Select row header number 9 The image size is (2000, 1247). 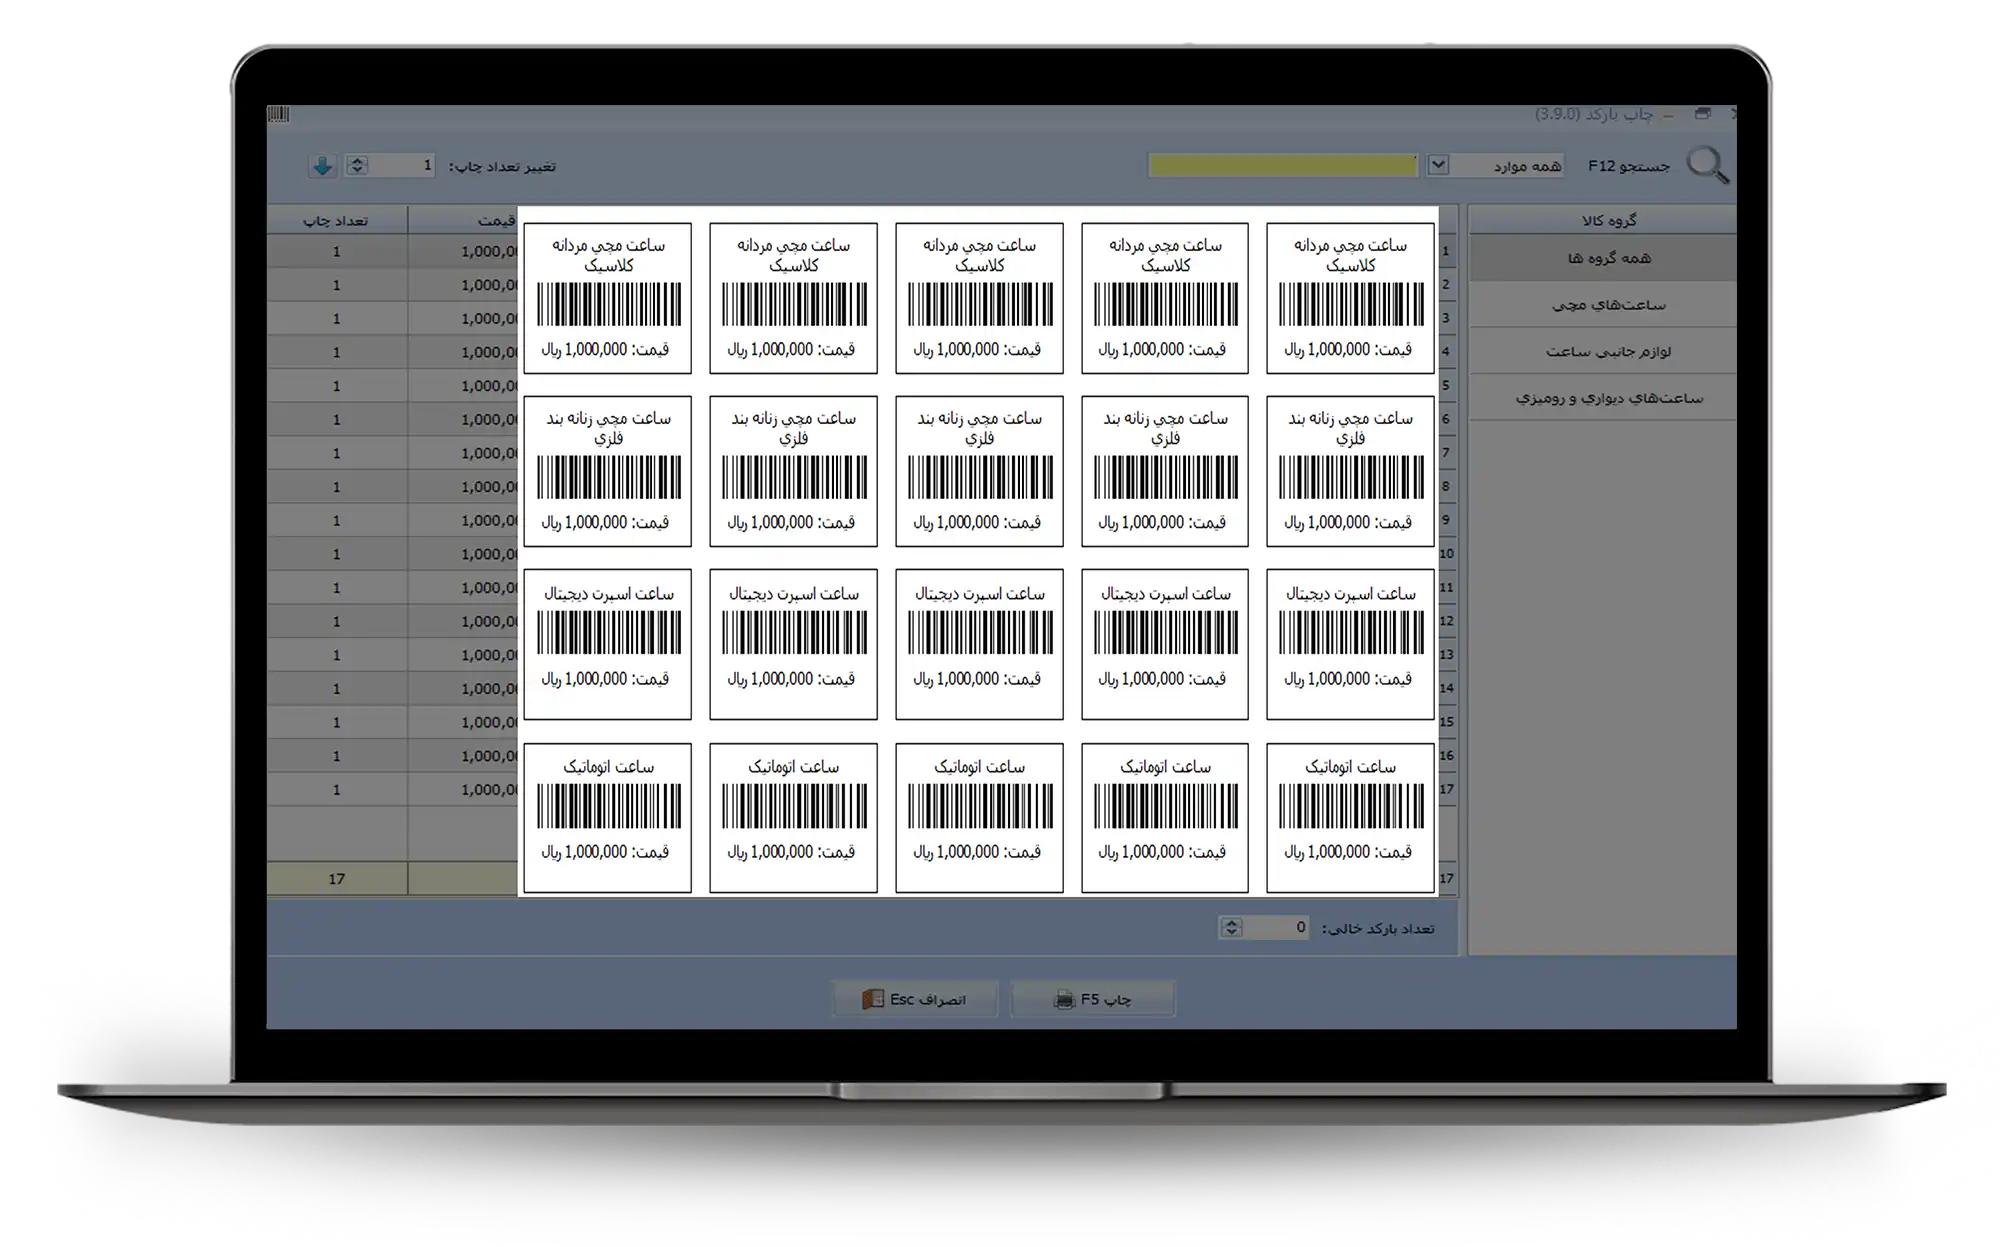pos(1447,520)
